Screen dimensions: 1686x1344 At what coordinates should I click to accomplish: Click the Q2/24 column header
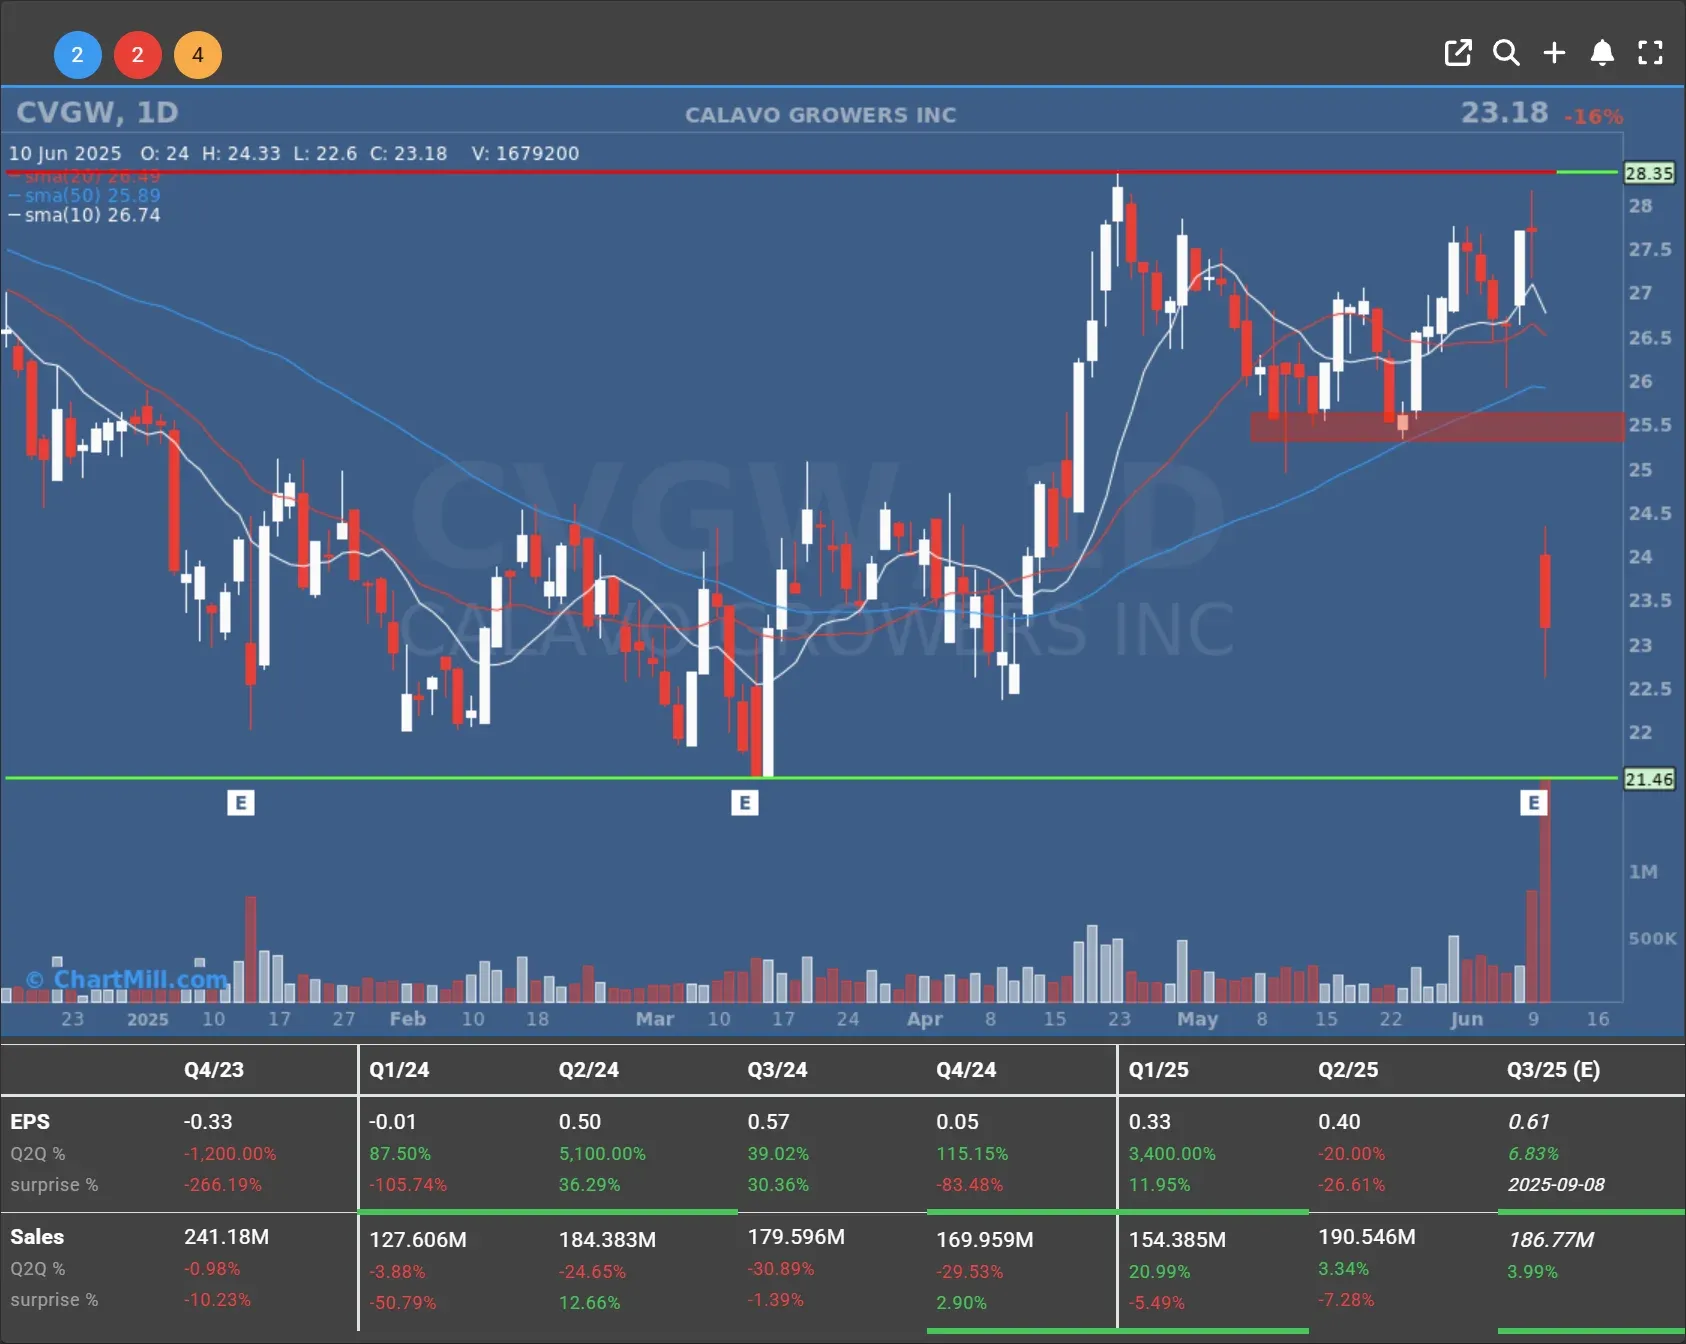[589, 1070]
